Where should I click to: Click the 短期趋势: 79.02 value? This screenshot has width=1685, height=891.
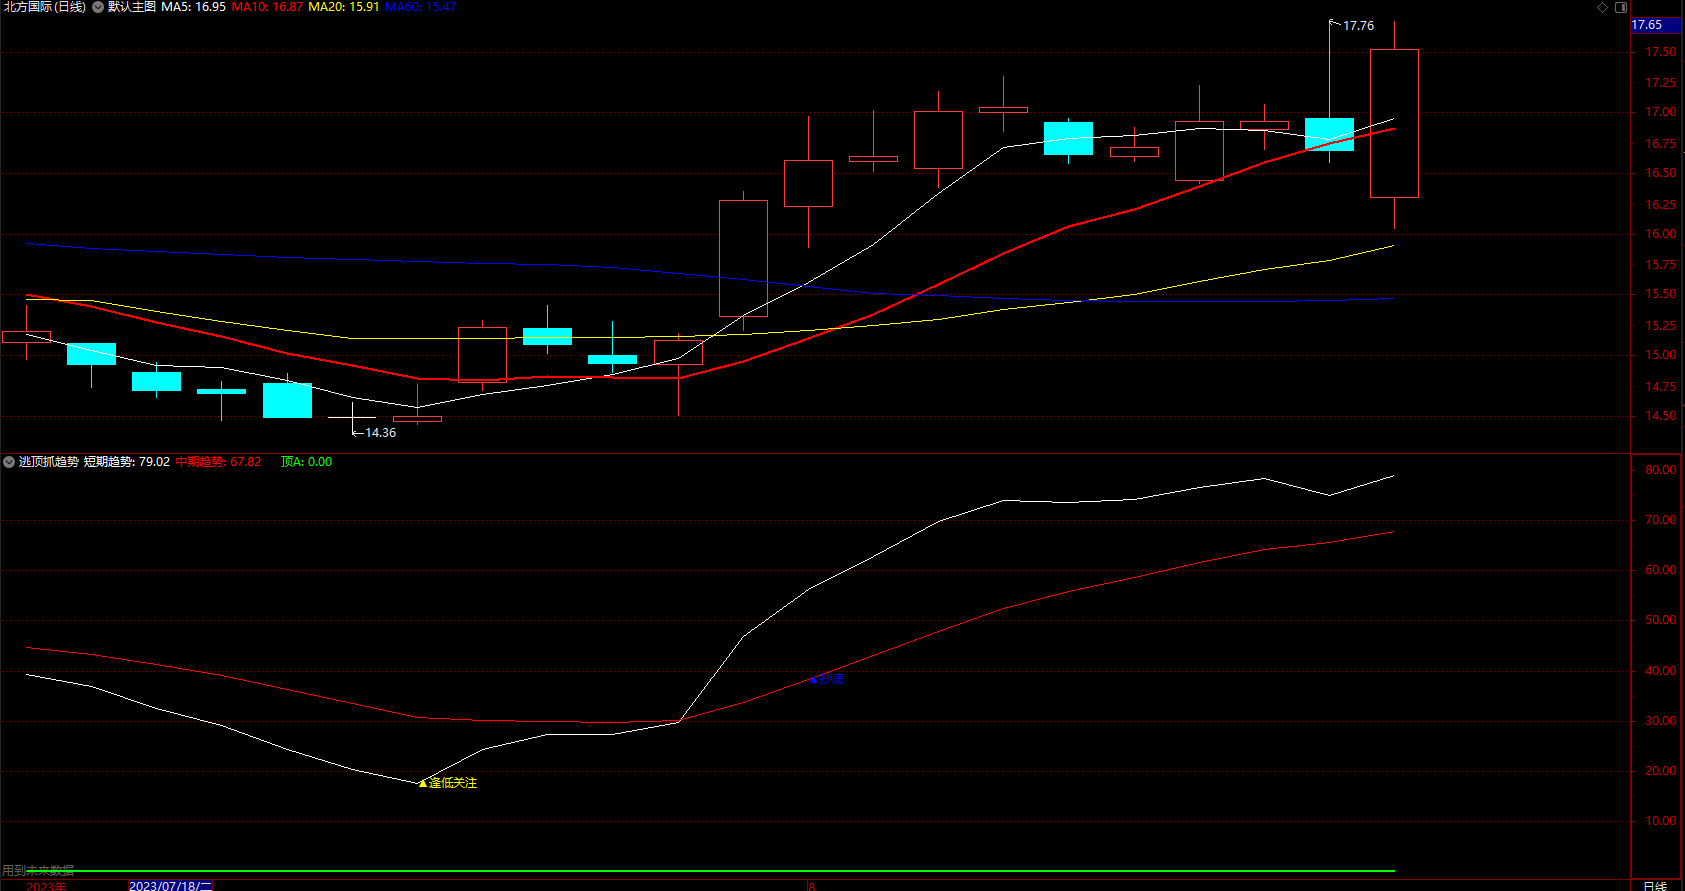tap(126, 462)
